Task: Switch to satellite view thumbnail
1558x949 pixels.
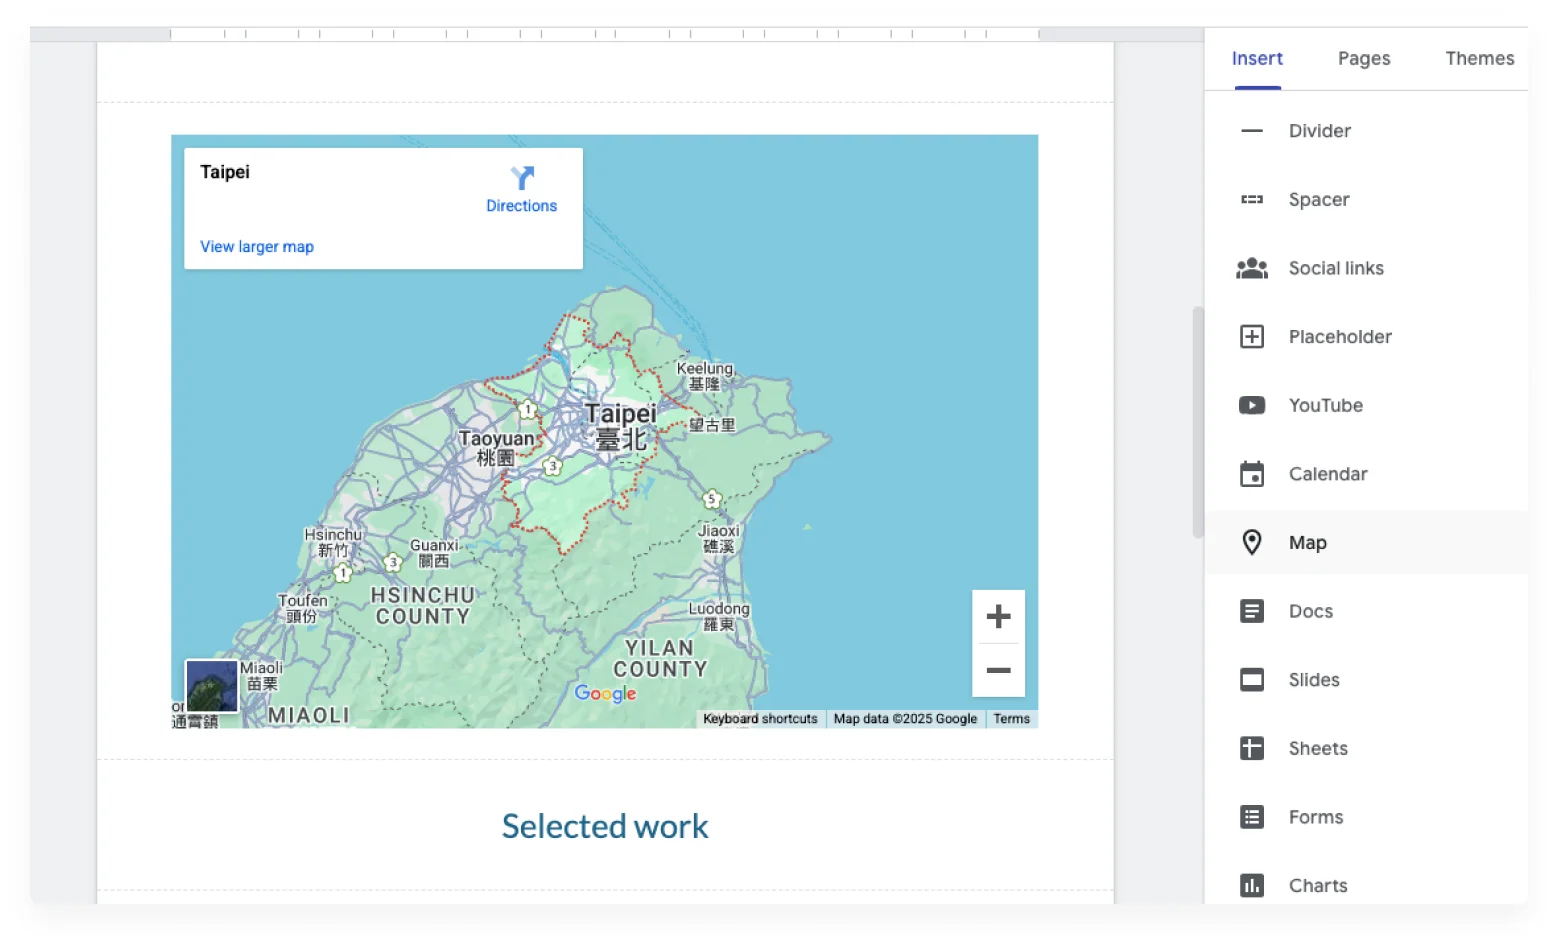Action: pos(212,685)
